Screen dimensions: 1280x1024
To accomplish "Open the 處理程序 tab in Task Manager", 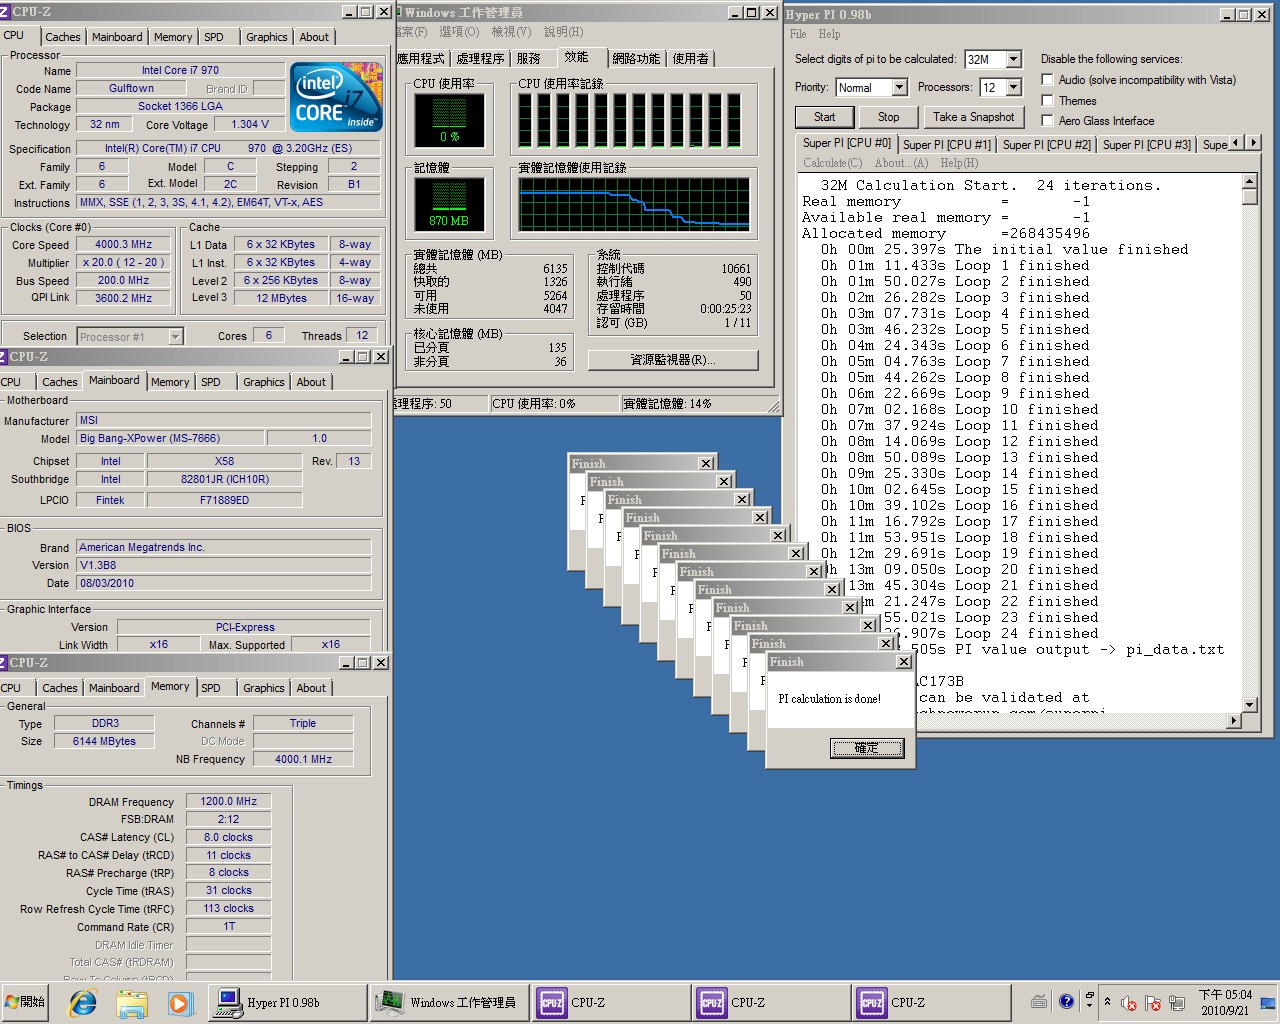I will 480,59.
